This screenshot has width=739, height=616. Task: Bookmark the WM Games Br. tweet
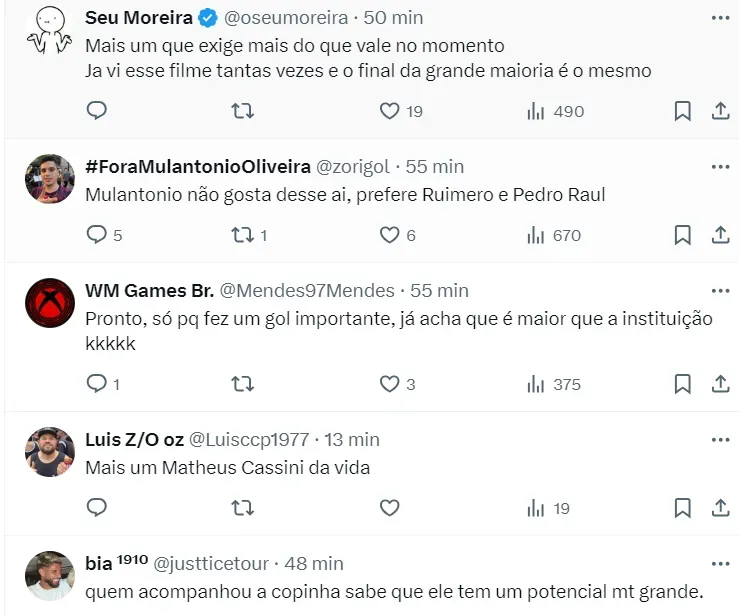[682, 384]
